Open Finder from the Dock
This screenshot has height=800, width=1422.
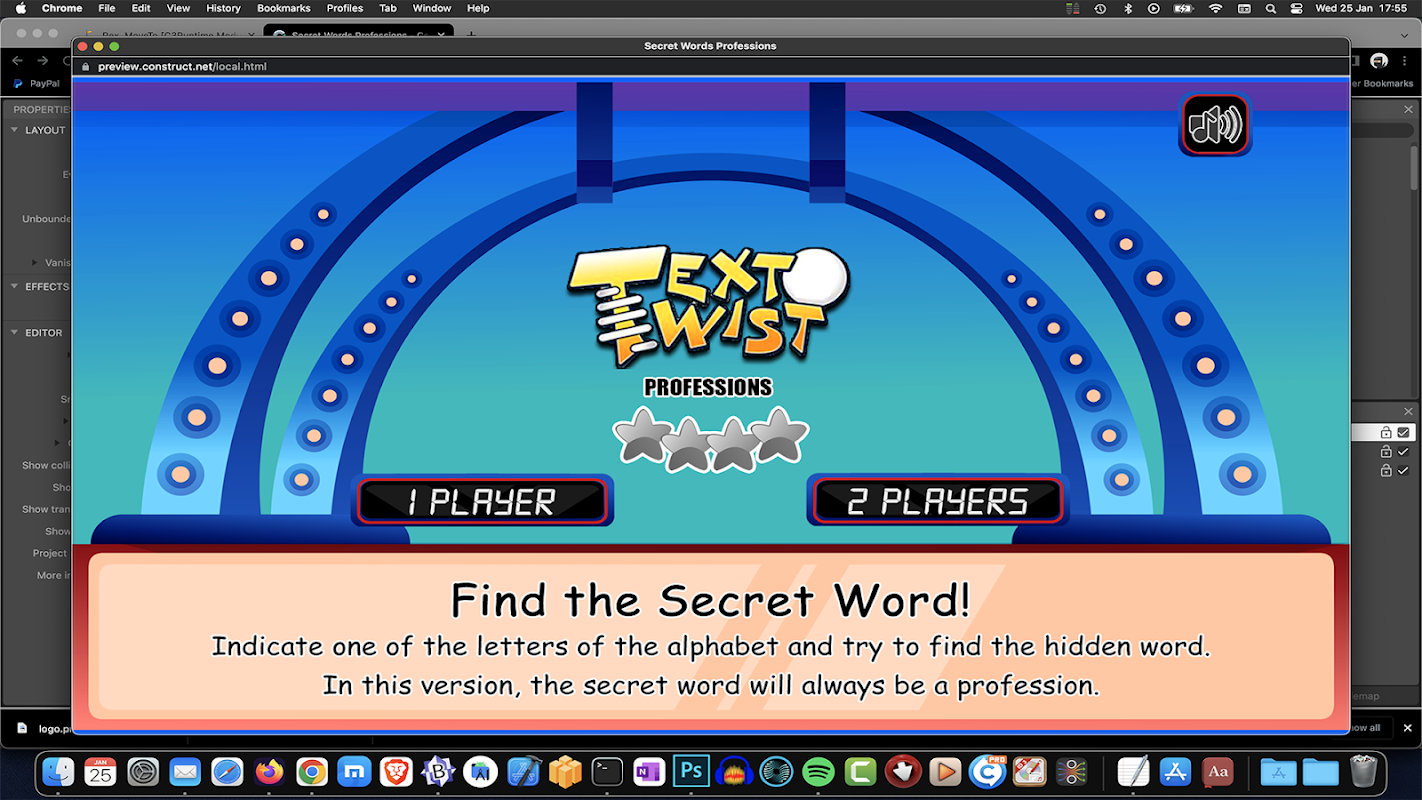60,771
